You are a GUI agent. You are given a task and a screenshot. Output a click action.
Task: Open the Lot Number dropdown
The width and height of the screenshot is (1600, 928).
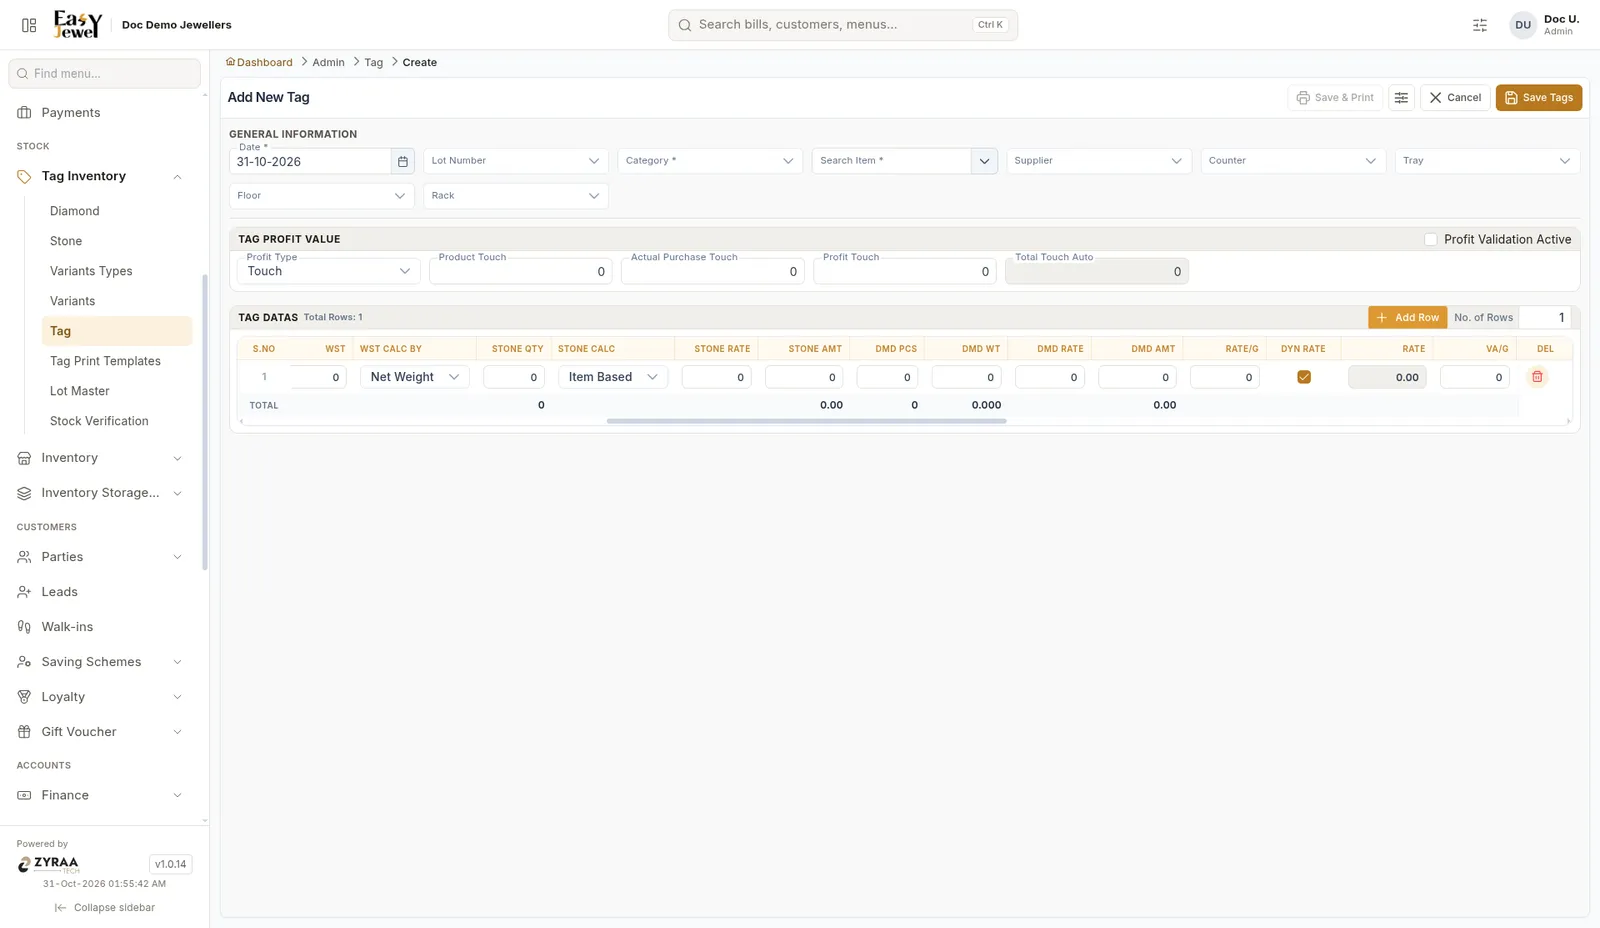[516, 161]
